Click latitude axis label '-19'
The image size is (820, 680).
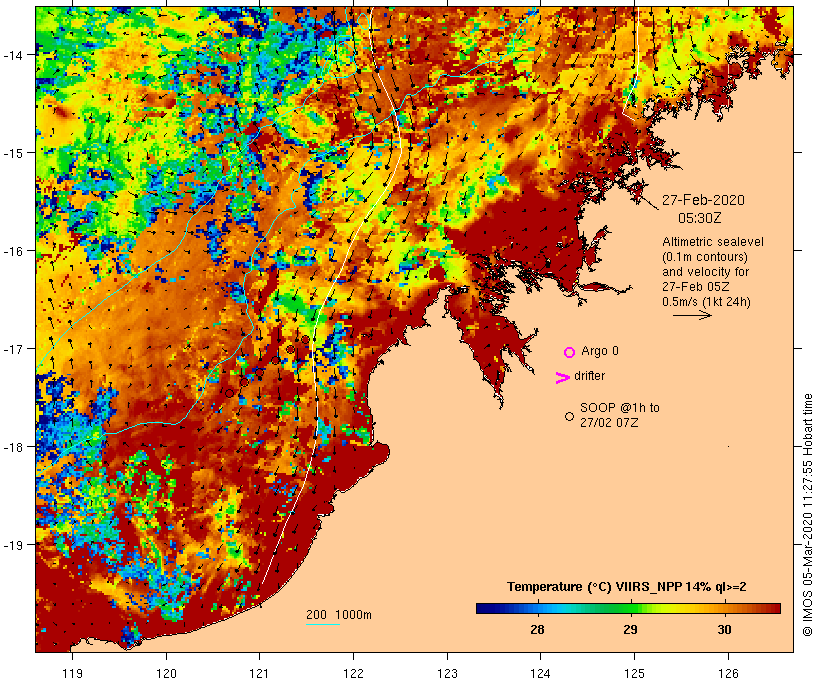12,545
